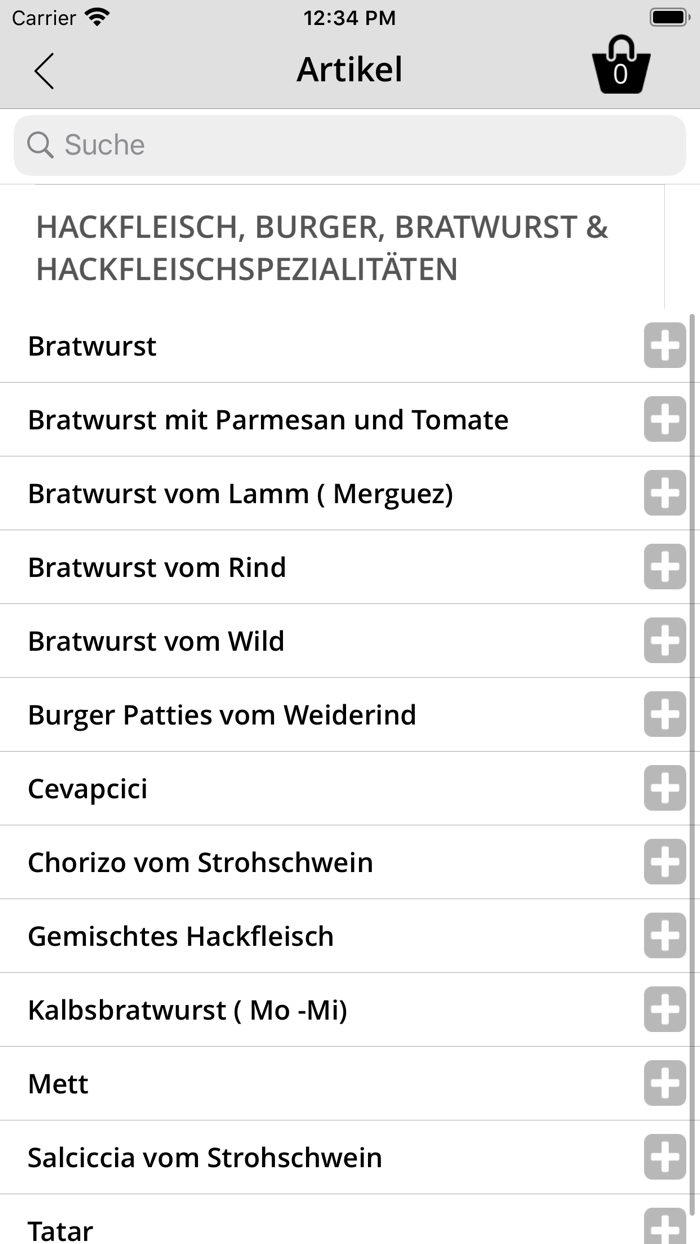The width and height of the screenshot is (700, 1244).
Task: Add Kalbsbratwurst ( Mo -Mi) via plus icon
Action: (664, 1010)
